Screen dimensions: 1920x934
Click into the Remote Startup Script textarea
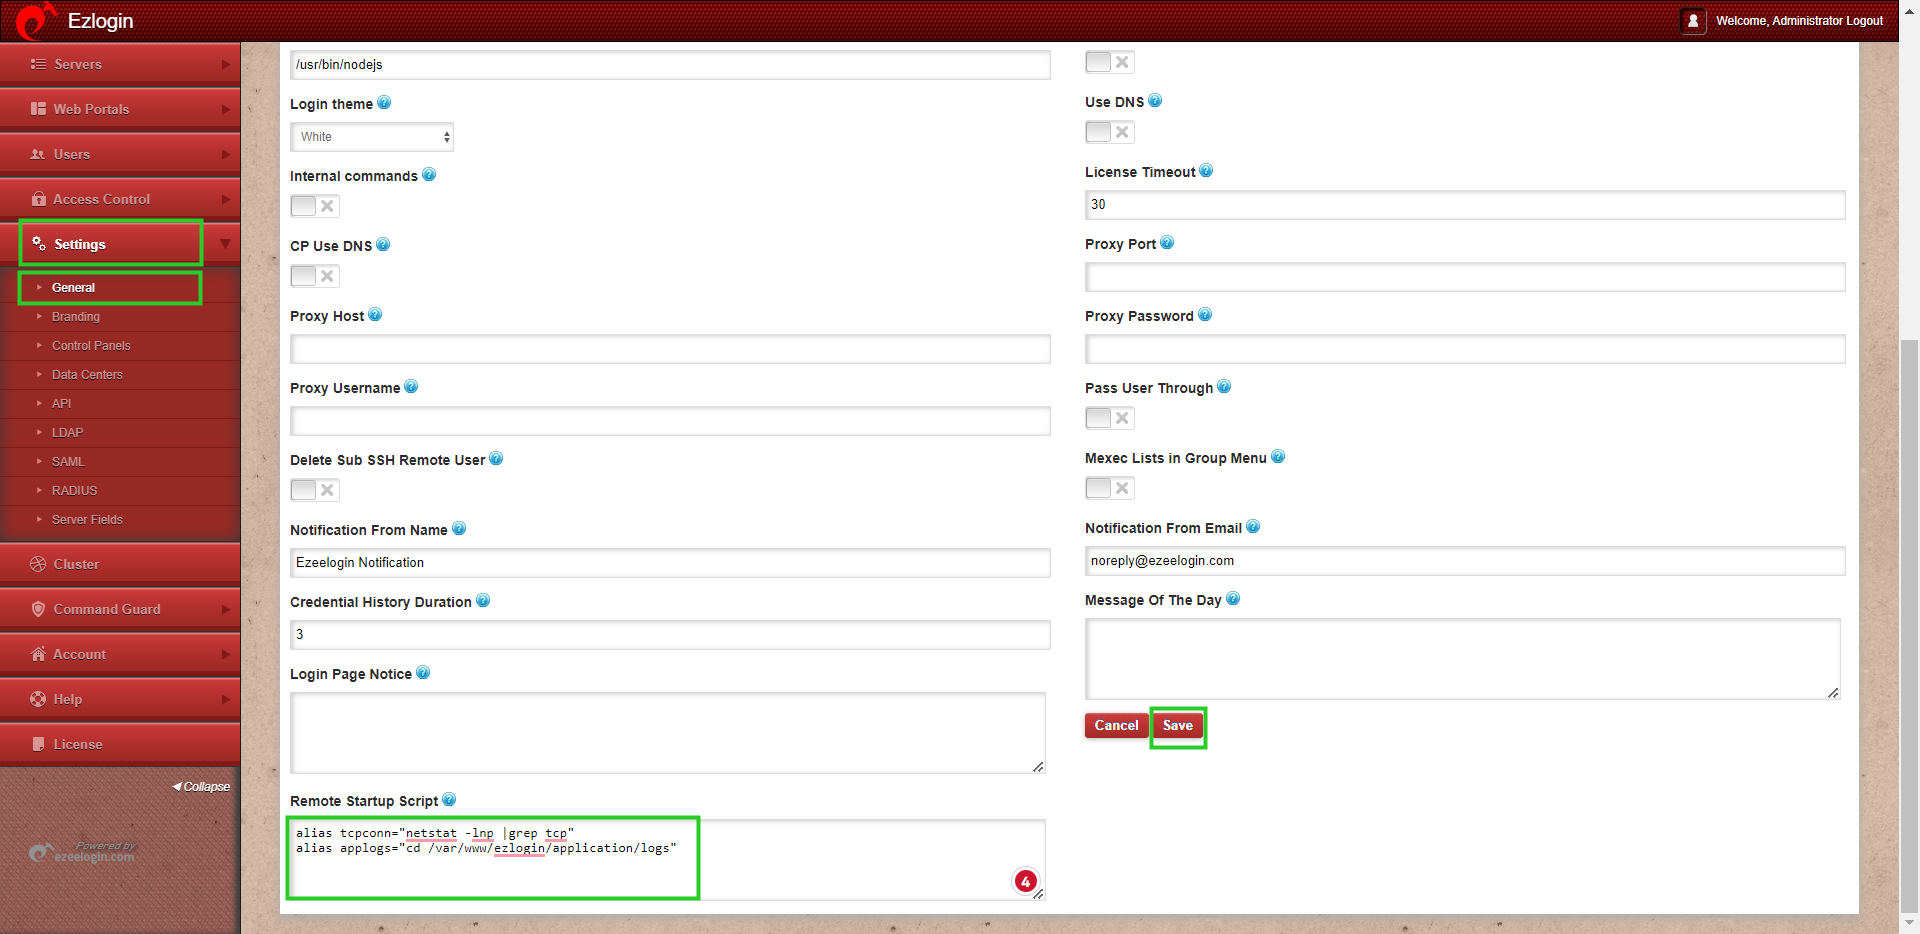click(668, 860)
